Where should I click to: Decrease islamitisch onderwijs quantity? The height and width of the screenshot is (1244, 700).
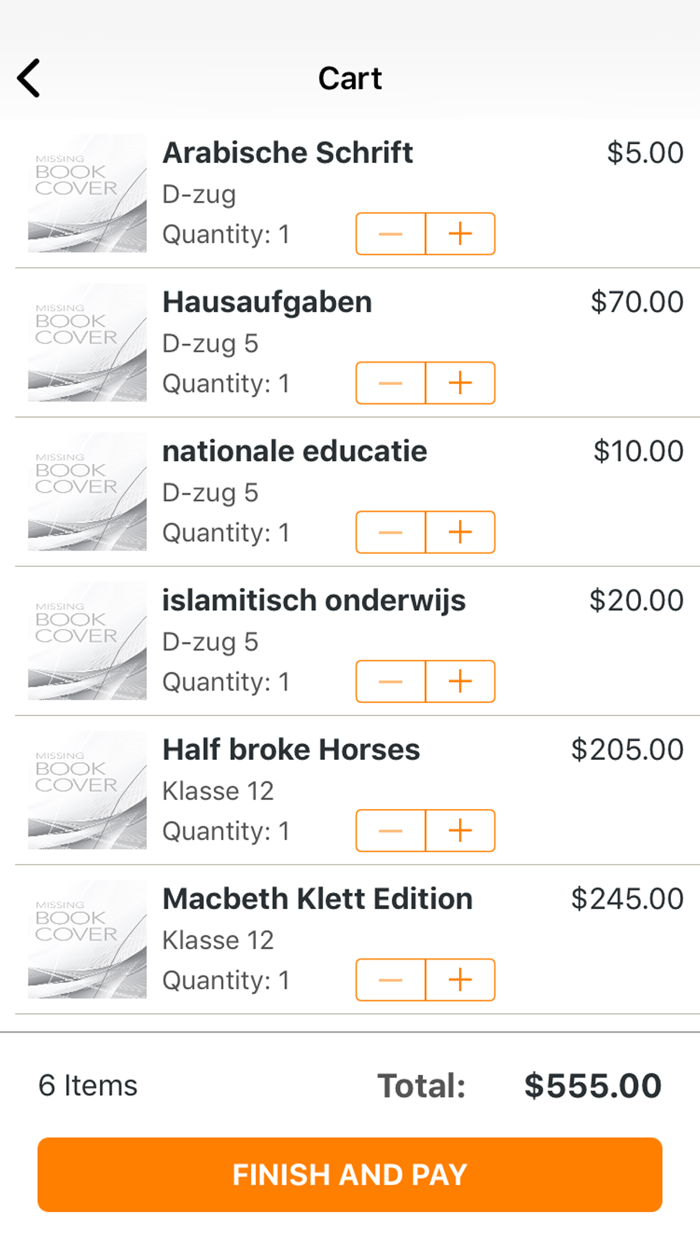point(391,682)
